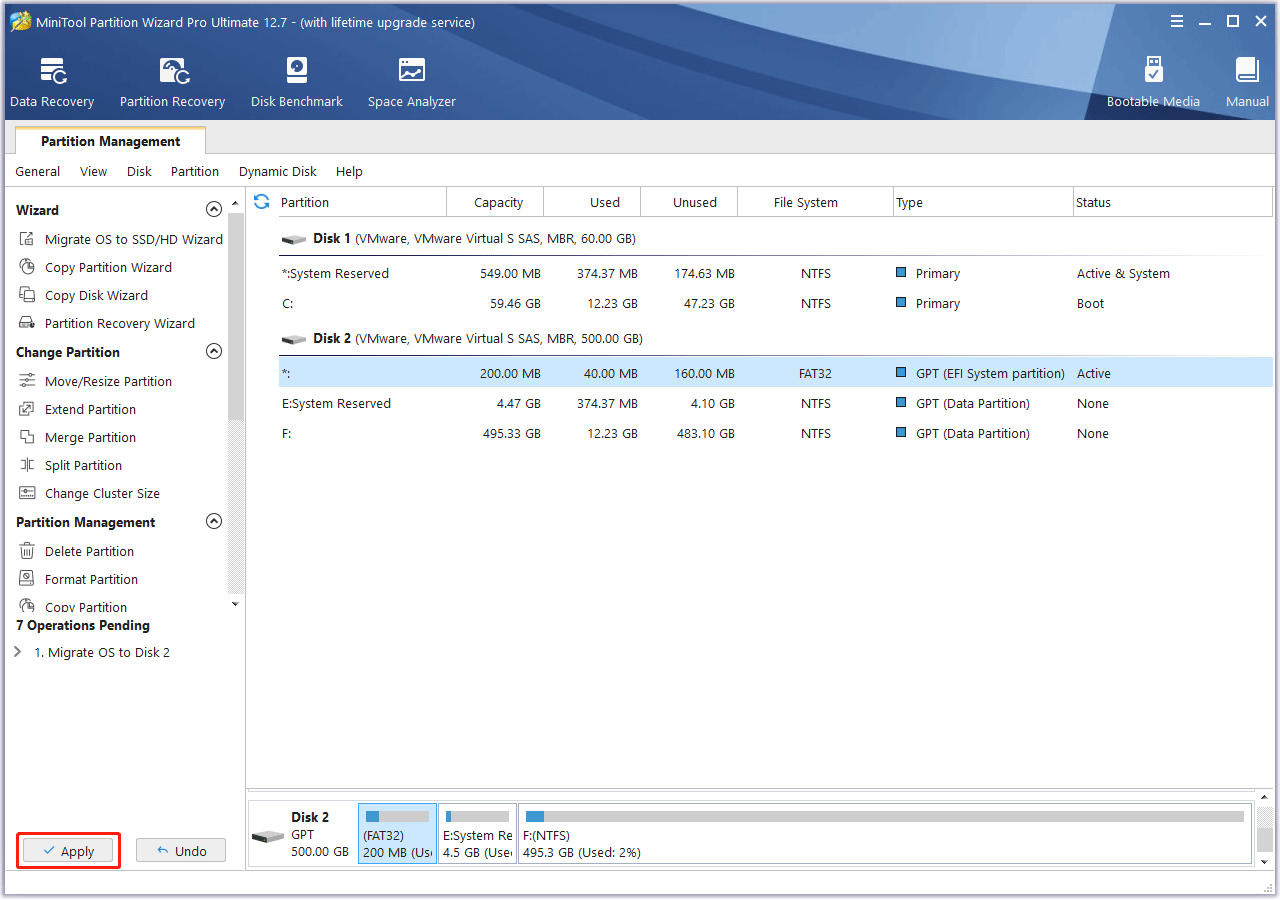Viewport: 1280px width, 900px height.
Task: Collapse the Partition Management sidebar section
Action: click(x=213, y=522)
